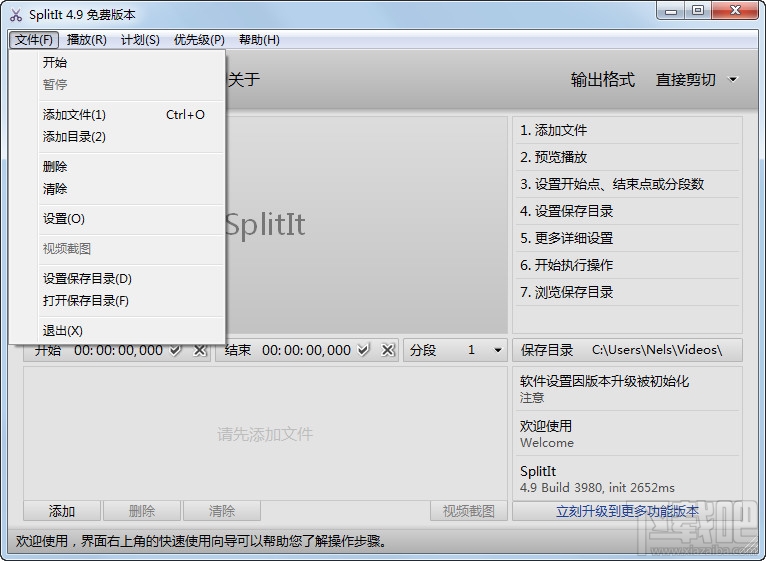Screen dimensions: 766x561
Task: Select guide step 7. 浏览保存目录
Action: pyautogui.click(x=627, y=292)
